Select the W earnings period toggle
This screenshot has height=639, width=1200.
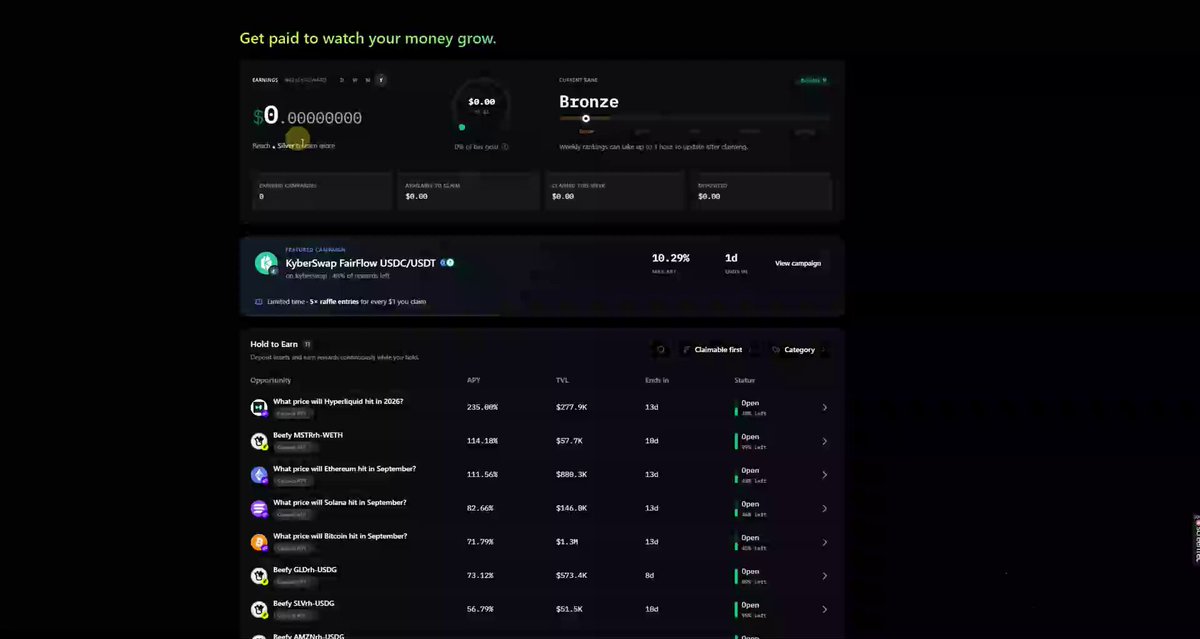tap(355, 80)
